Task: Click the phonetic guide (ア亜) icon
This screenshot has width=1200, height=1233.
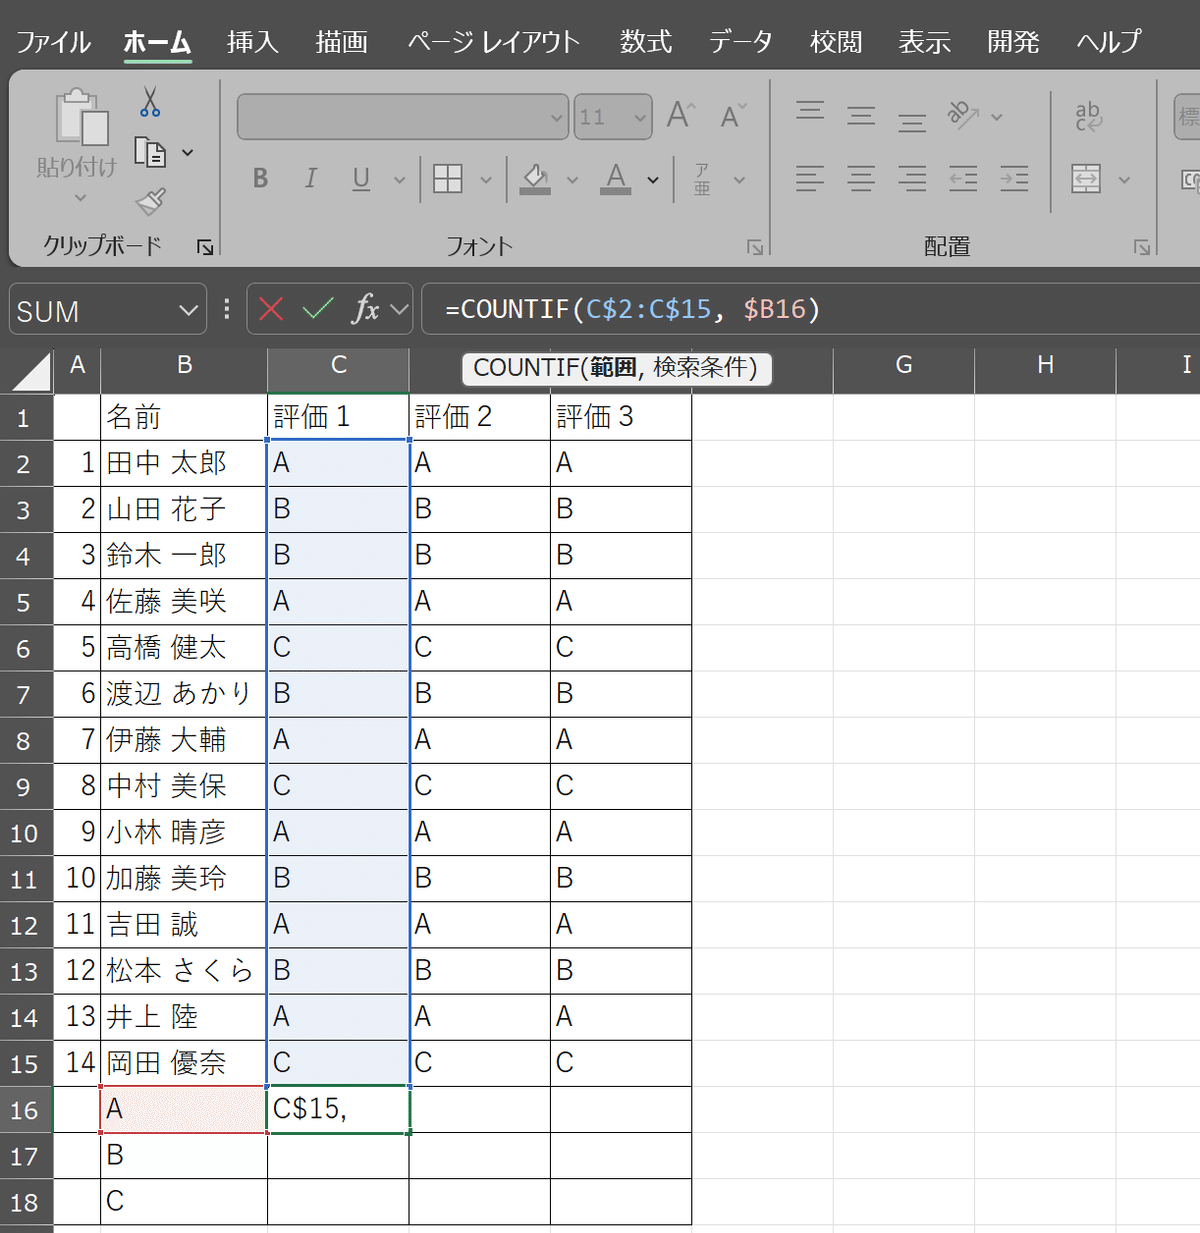Action: [x=702, y=180]
